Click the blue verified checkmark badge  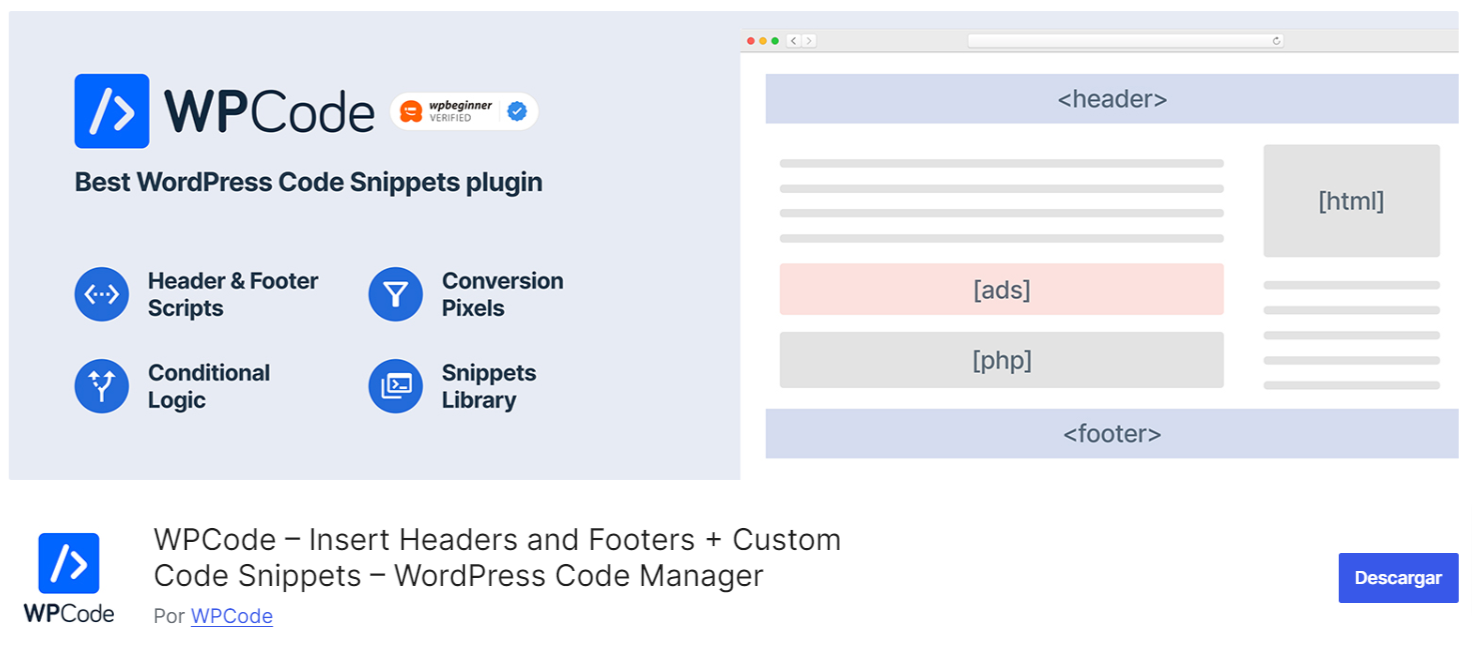[517, 112]
